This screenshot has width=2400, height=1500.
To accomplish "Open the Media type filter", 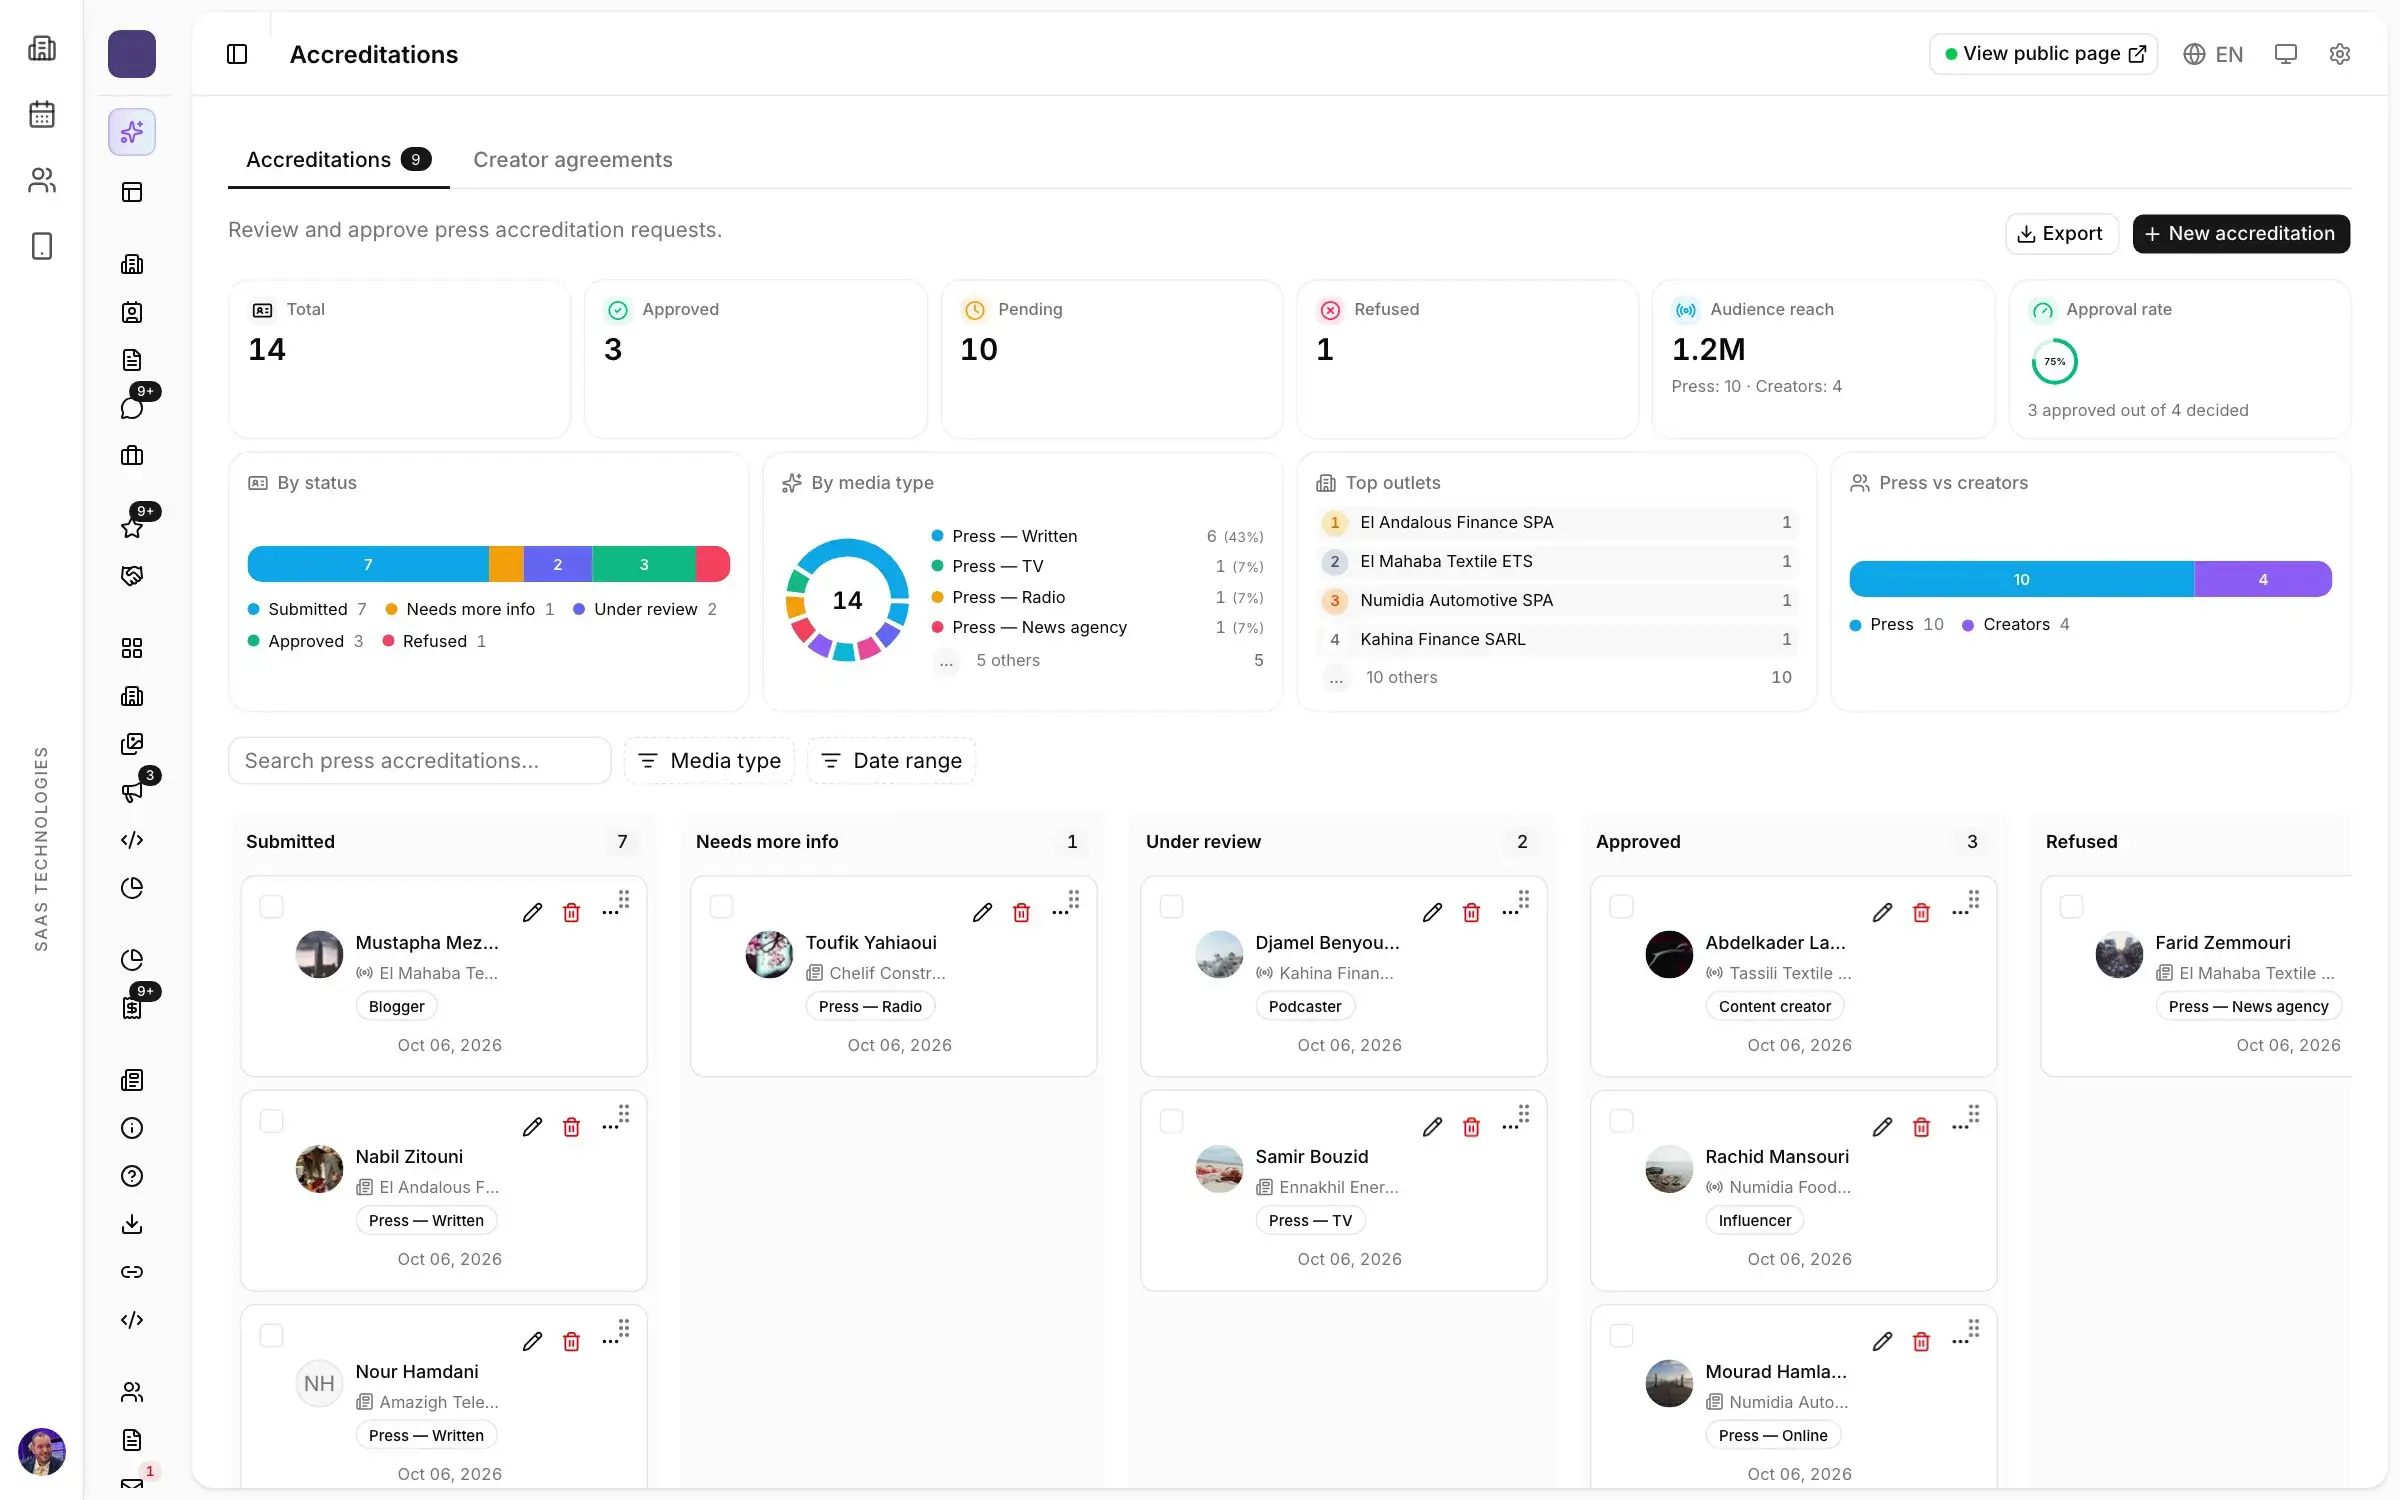I will pos(709,761).
